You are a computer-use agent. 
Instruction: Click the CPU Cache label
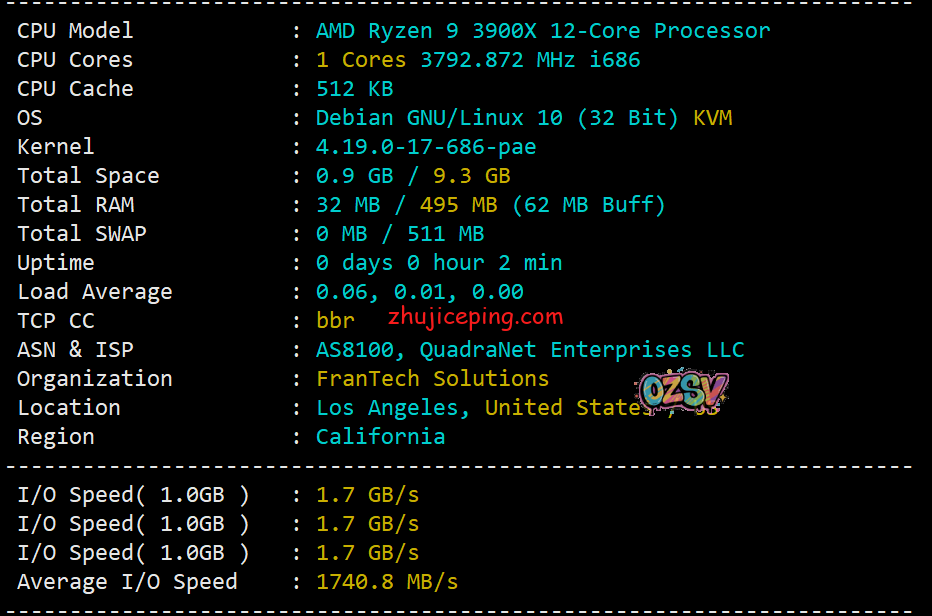(x=75, y=89)
